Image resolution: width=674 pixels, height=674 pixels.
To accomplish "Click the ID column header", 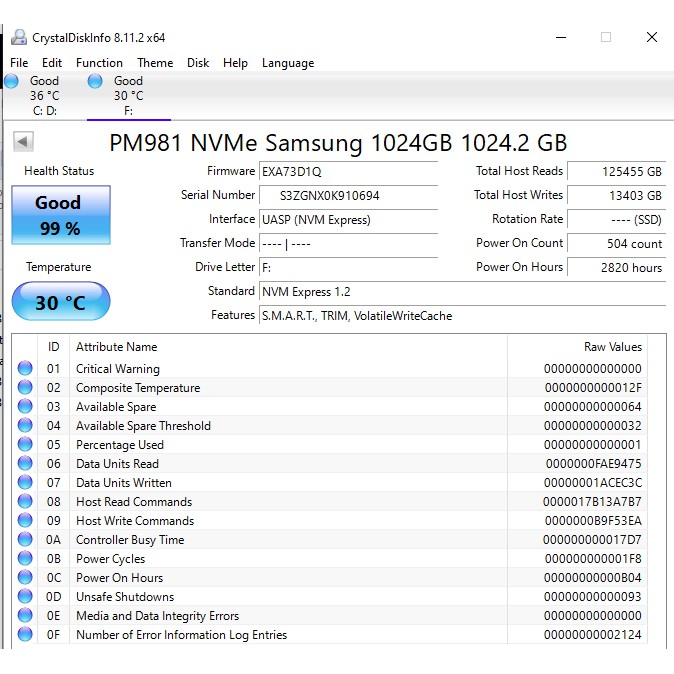I will (53, 346).
